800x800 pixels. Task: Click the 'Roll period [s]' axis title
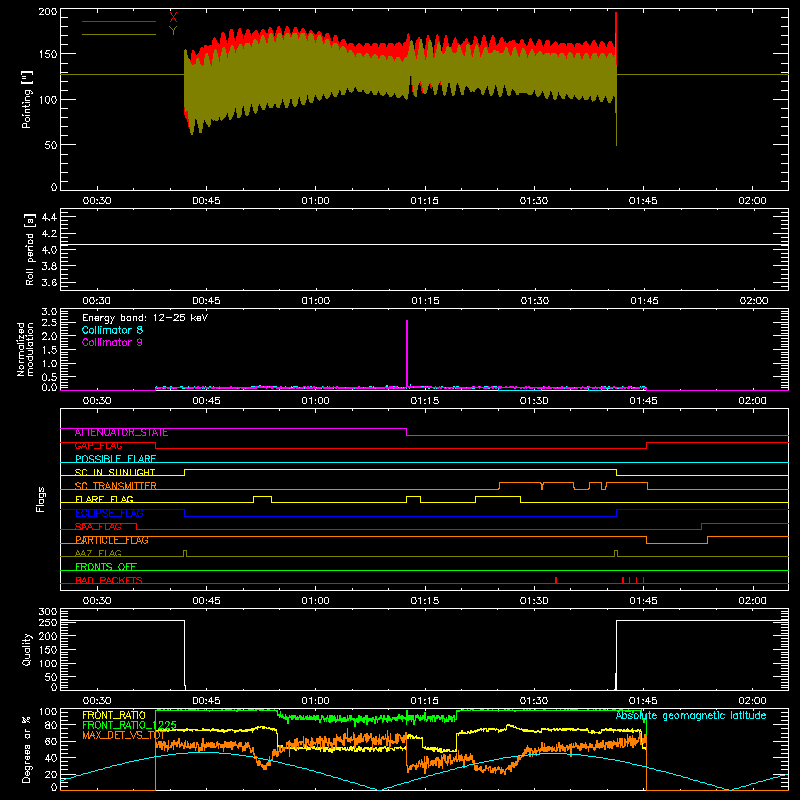(x=30, y=249)
